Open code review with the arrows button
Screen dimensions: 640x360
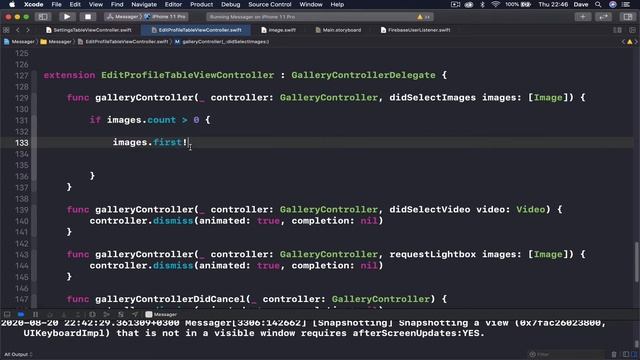coord(603,17)
